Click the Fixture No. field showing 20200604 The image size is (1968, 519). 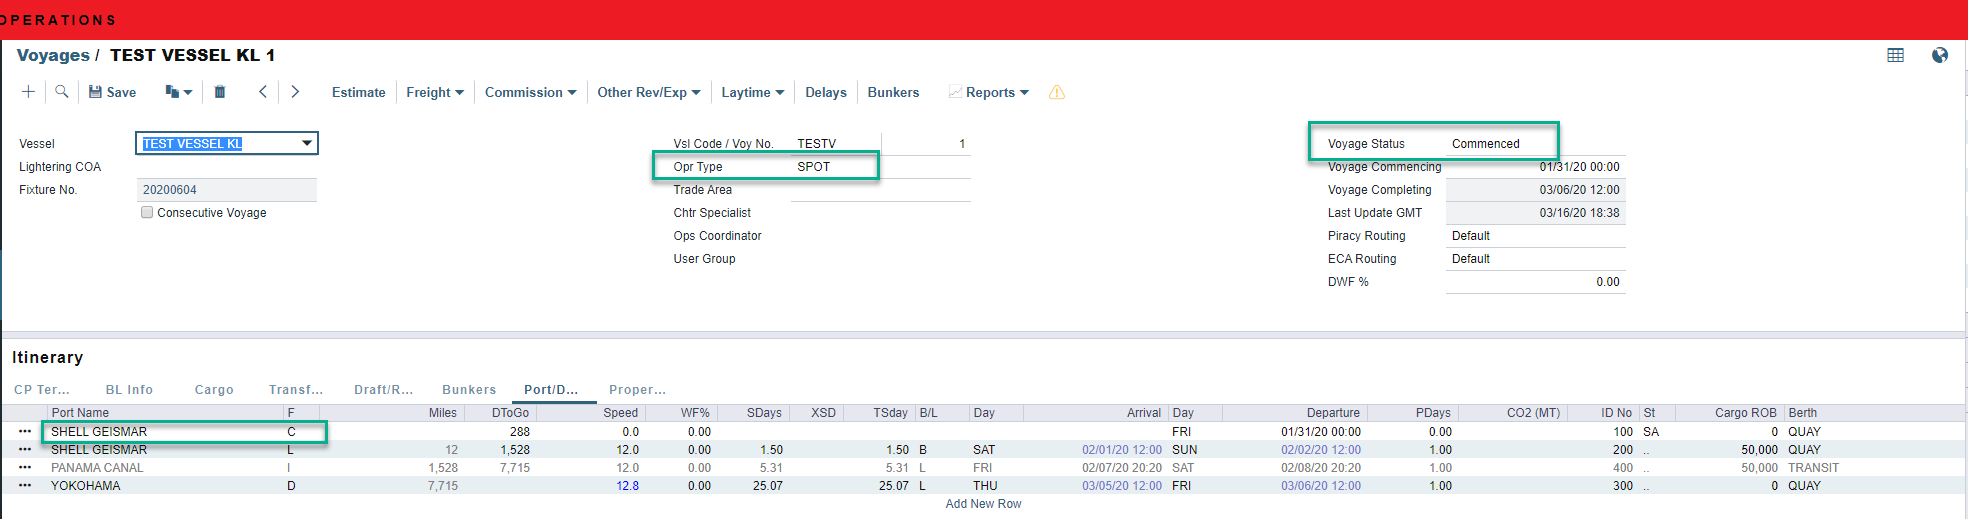pos(226,190)
